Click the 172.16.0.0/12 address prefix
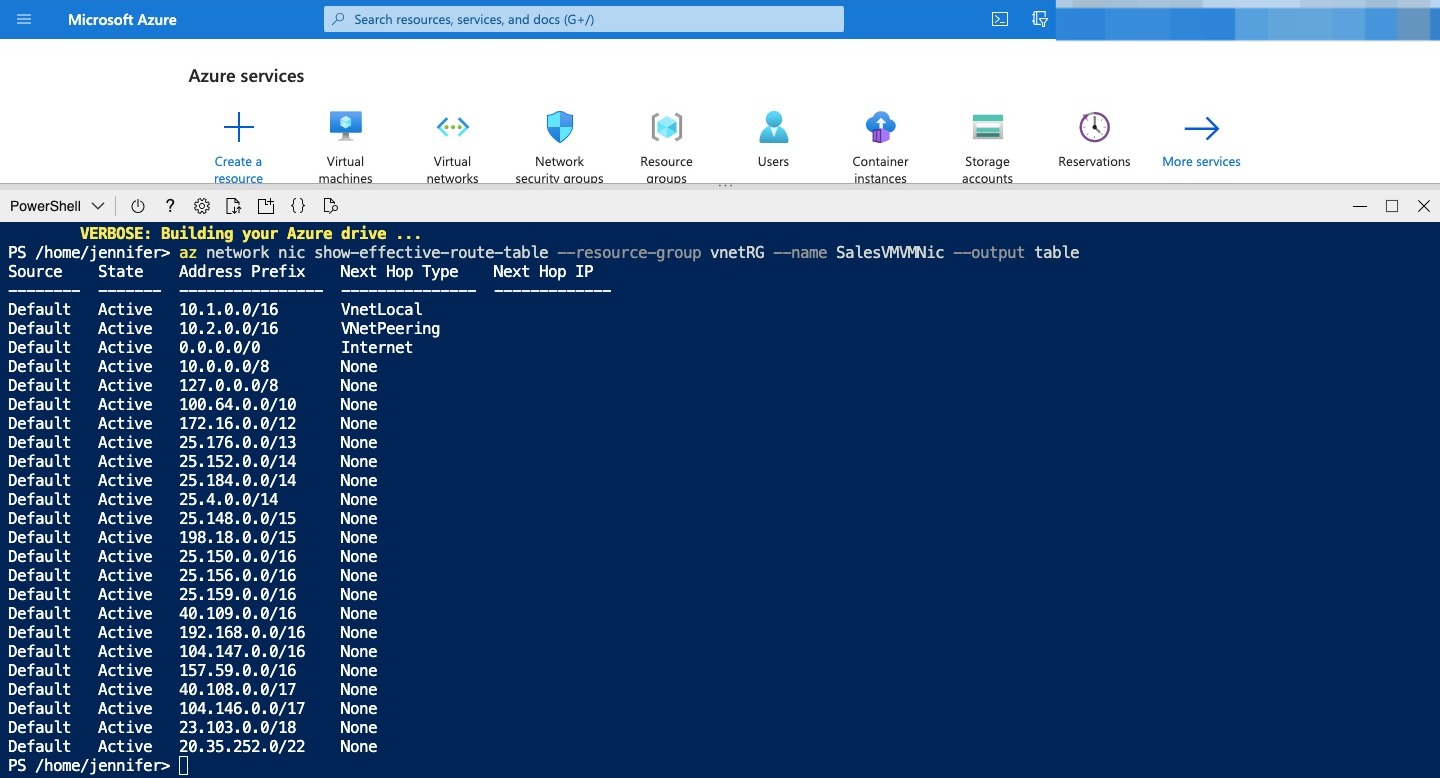The width and height of the screenshot is (1440, 778). click(x=238, y=424)
